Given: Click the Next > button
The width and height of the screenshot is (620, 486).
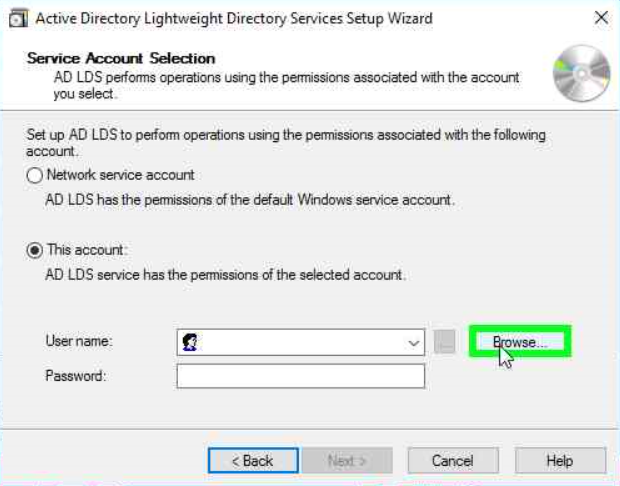Looking at the screenshot, I should coord(347,461).
